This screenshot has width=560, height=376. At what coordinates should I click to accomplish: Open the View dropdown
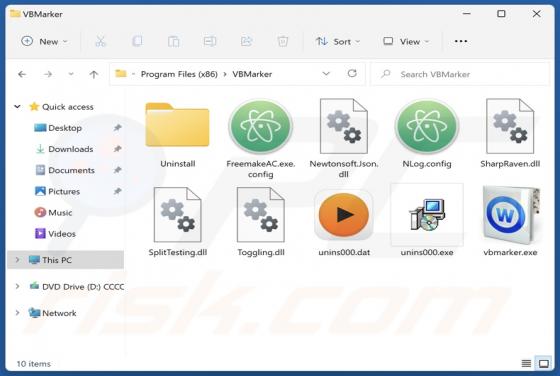coord(406,41)
